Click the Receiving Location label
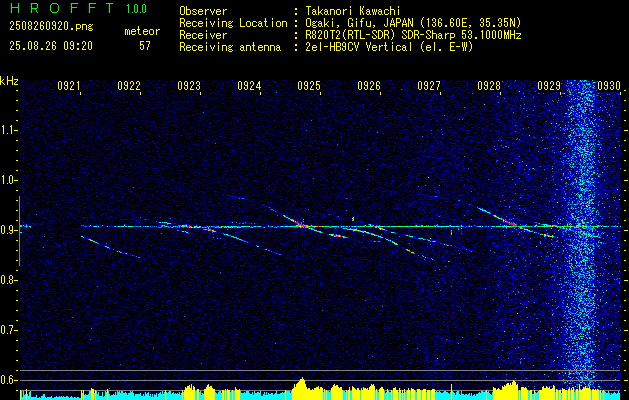Image resolution: width=629 pixels, height=400 pixels. click(233, 23)
